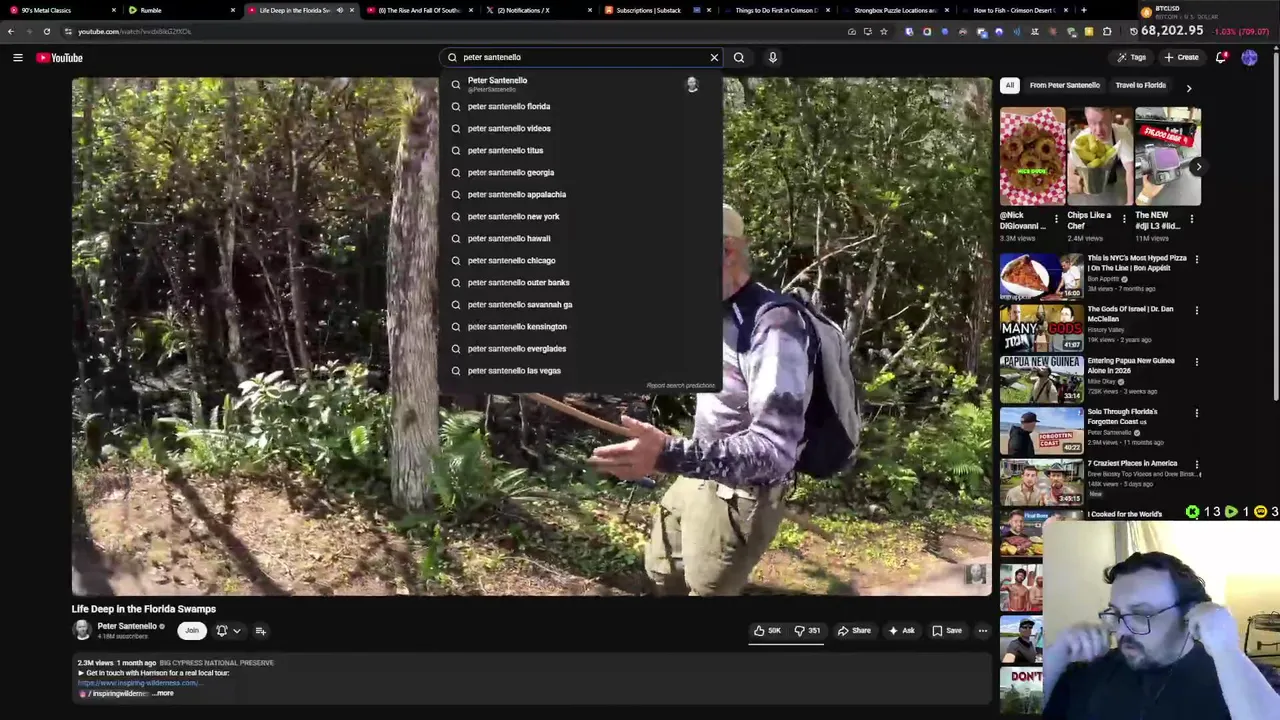The width and height of the screenshot is (1280, 720).
Task: Choose suggestion peter santenello titus
Action: [x=580, y=150]
